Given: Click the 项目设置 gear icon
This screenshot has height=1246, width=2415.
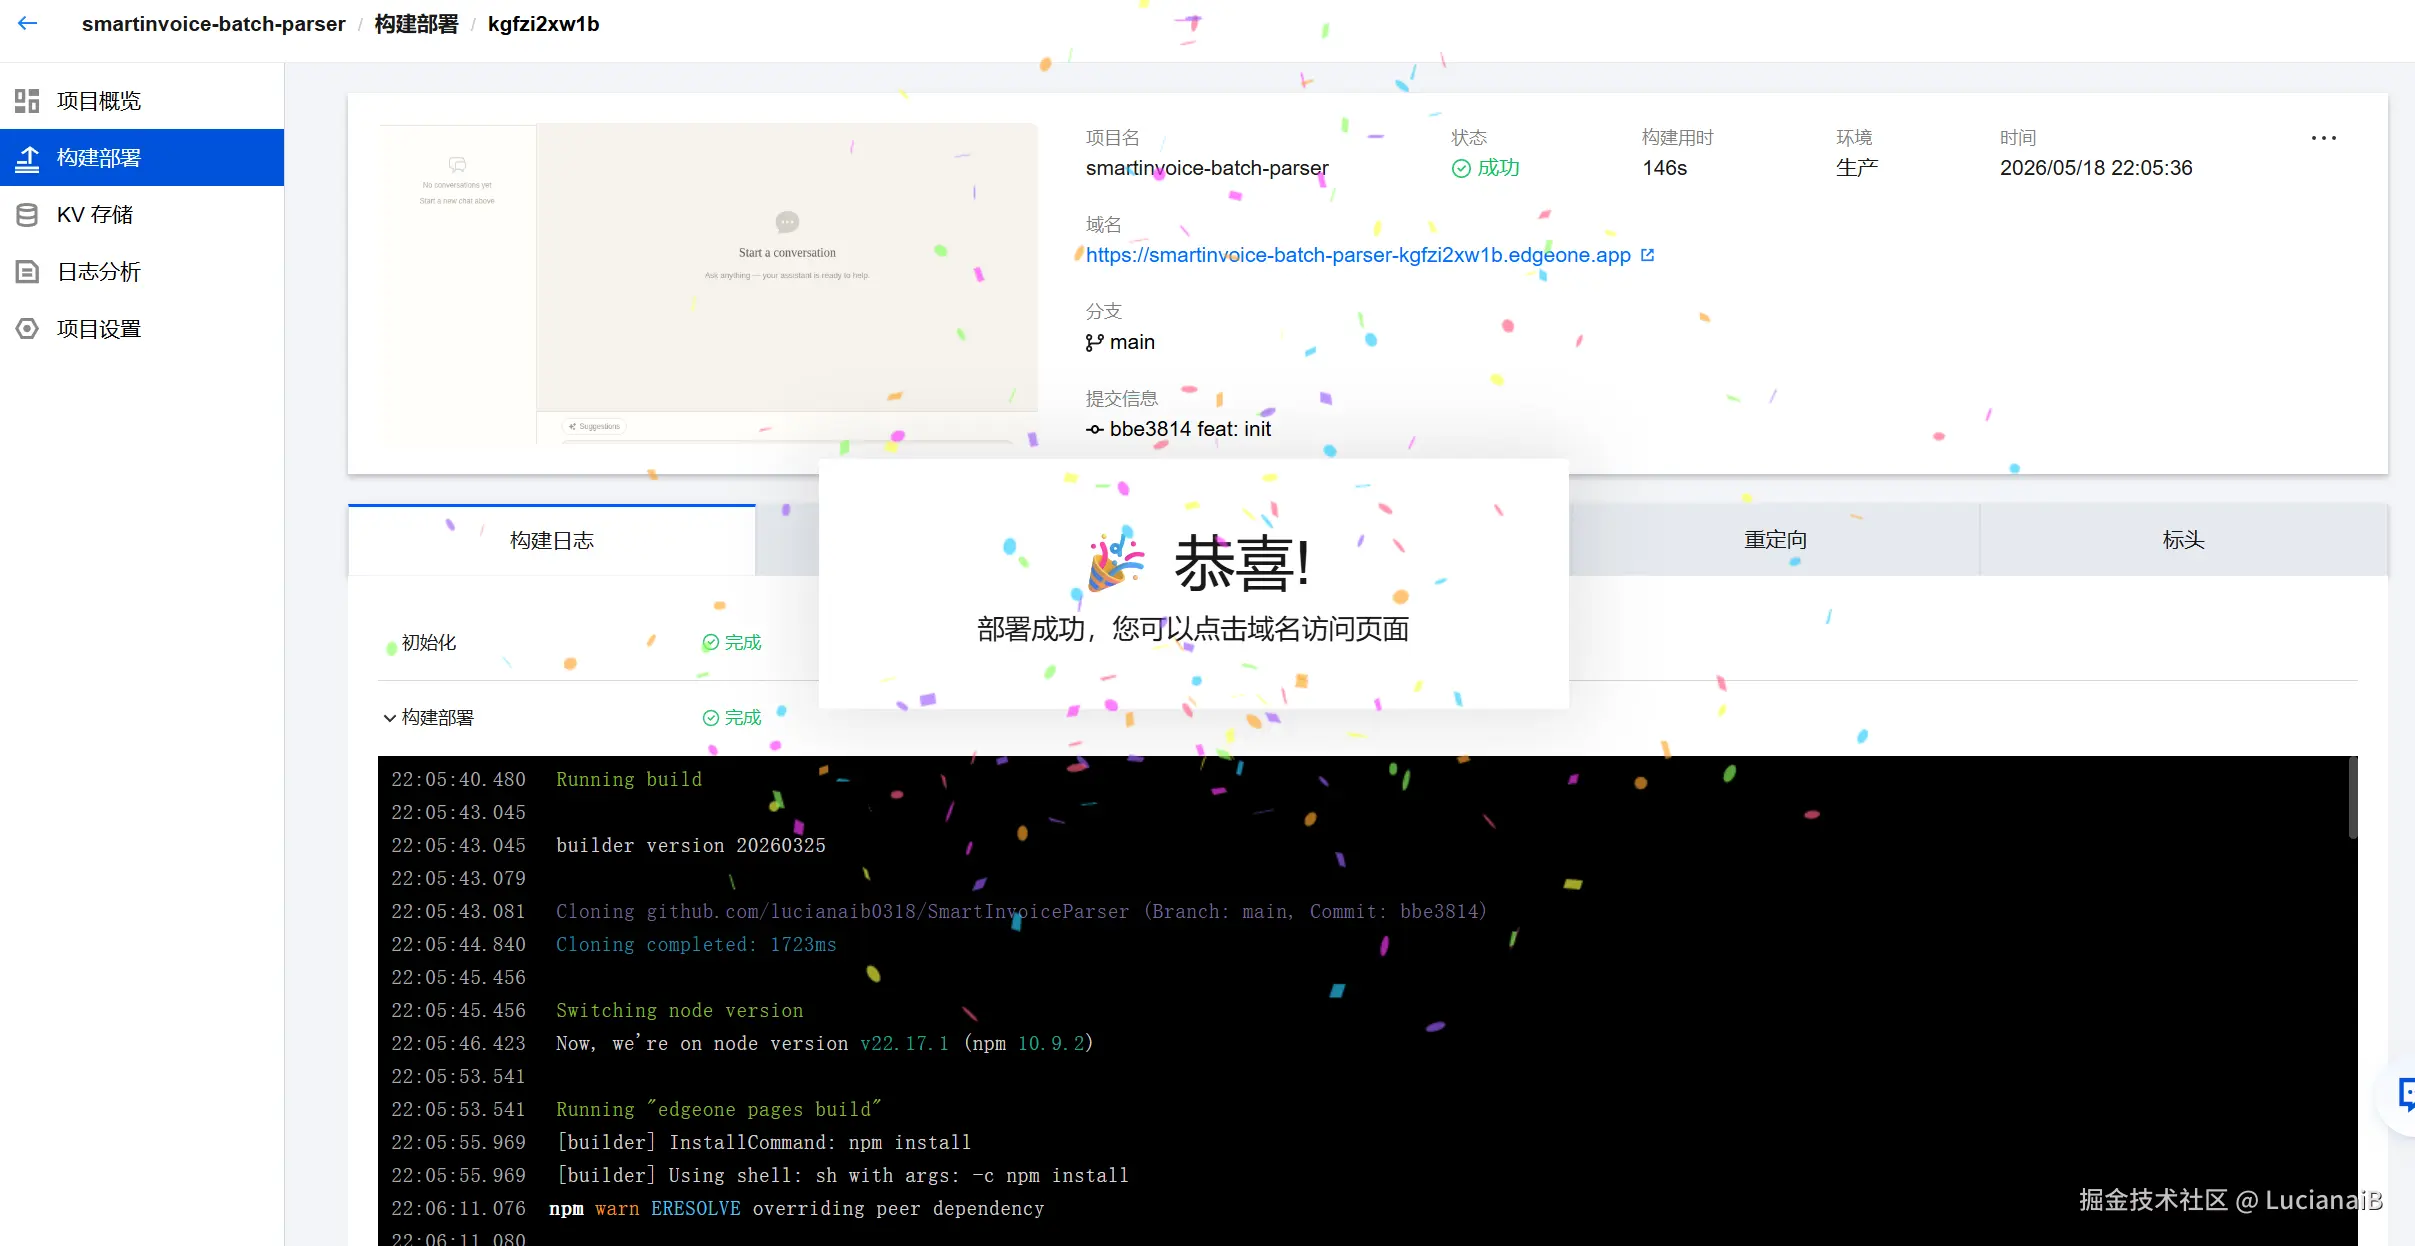Looking at the screenshot, I should [x=27, y=329].
